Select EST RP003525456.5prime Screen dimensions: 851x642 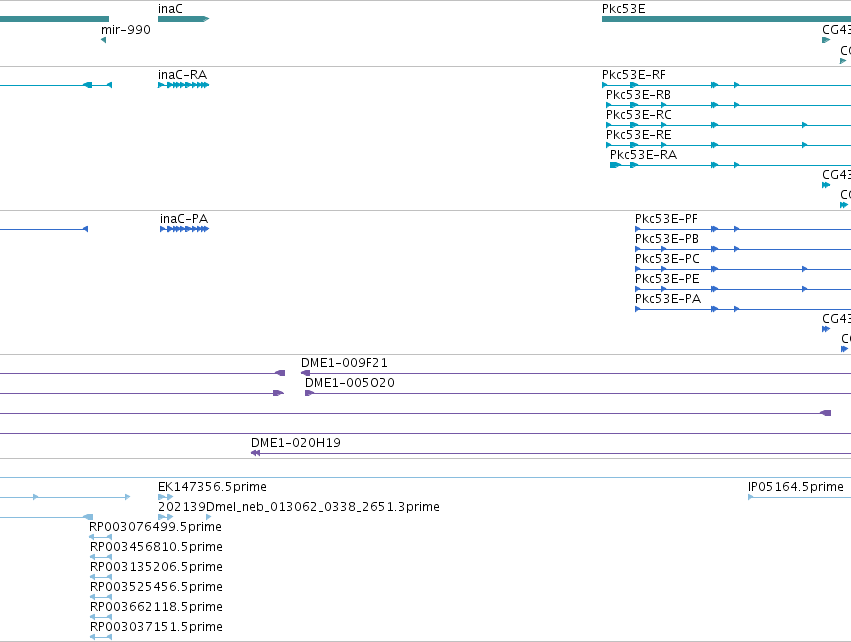156,587
